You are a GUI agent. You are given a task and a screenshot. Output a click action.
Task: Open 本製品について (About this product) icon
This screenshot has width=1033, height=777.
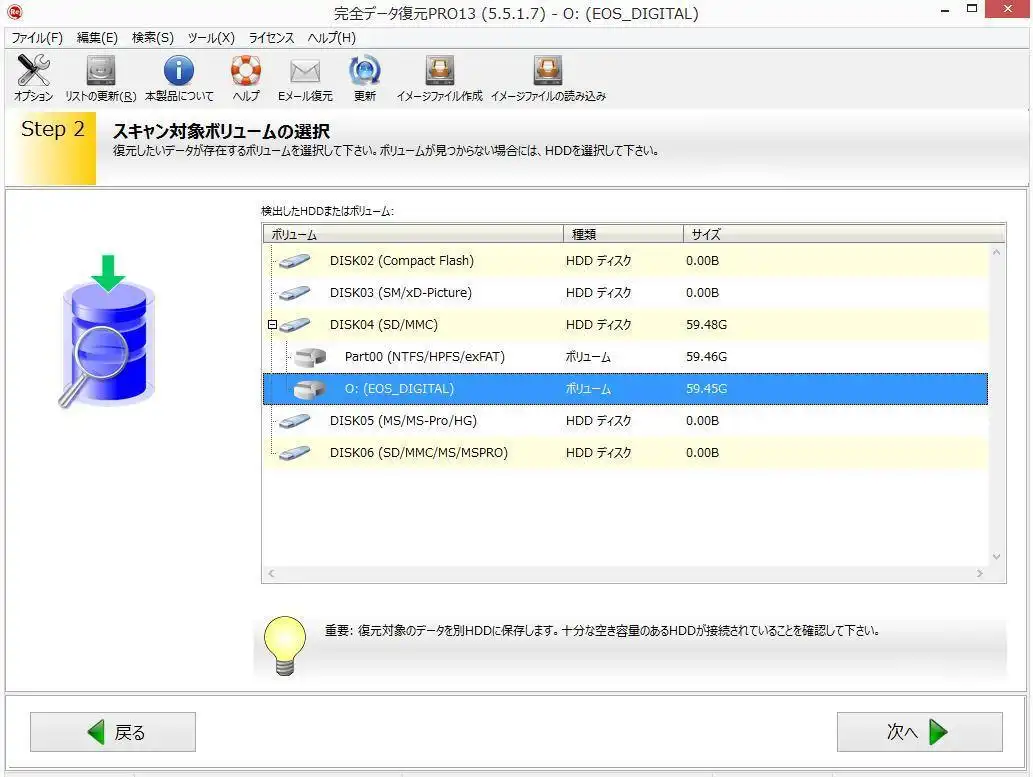(179, 73)
